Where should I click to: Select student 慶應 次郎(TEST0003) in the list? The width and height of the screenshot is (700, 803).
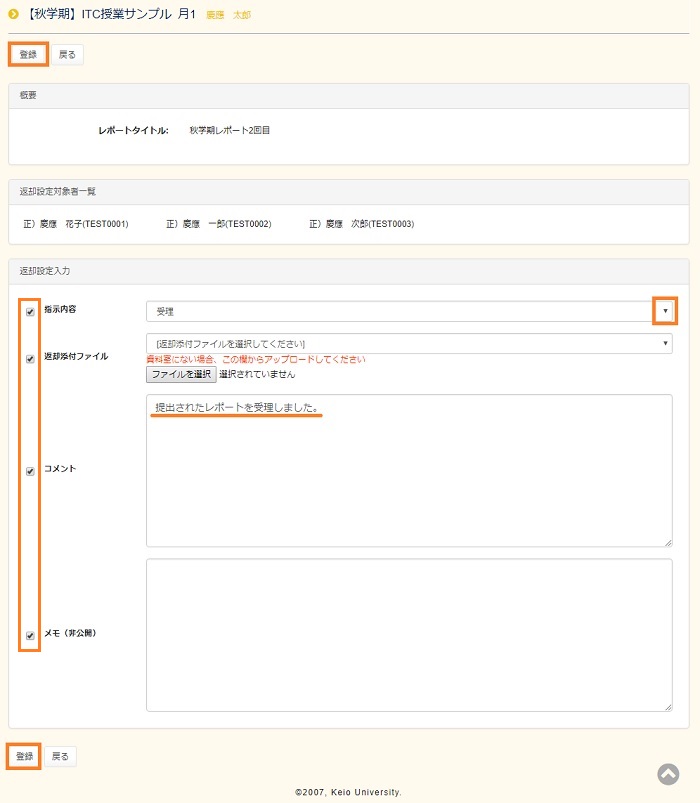tap(361, 224)
